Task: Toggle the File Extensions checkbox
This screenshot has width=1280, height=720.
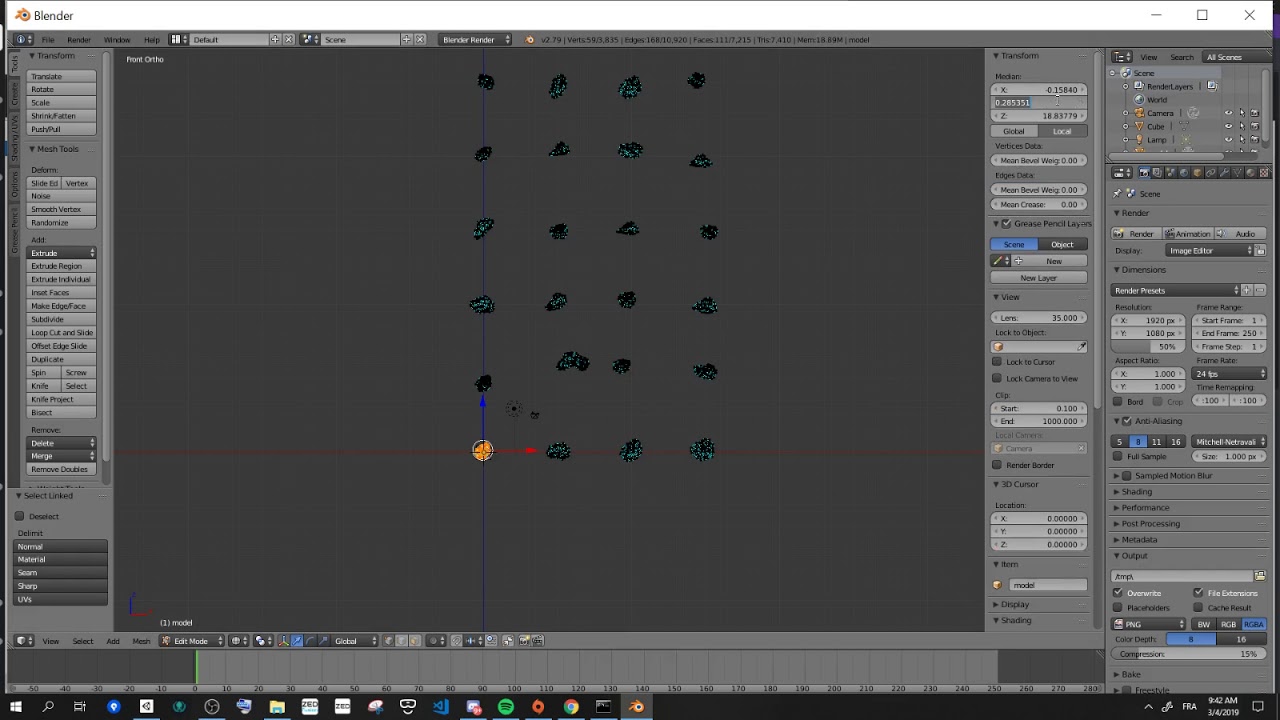Action: [1198, 593]
